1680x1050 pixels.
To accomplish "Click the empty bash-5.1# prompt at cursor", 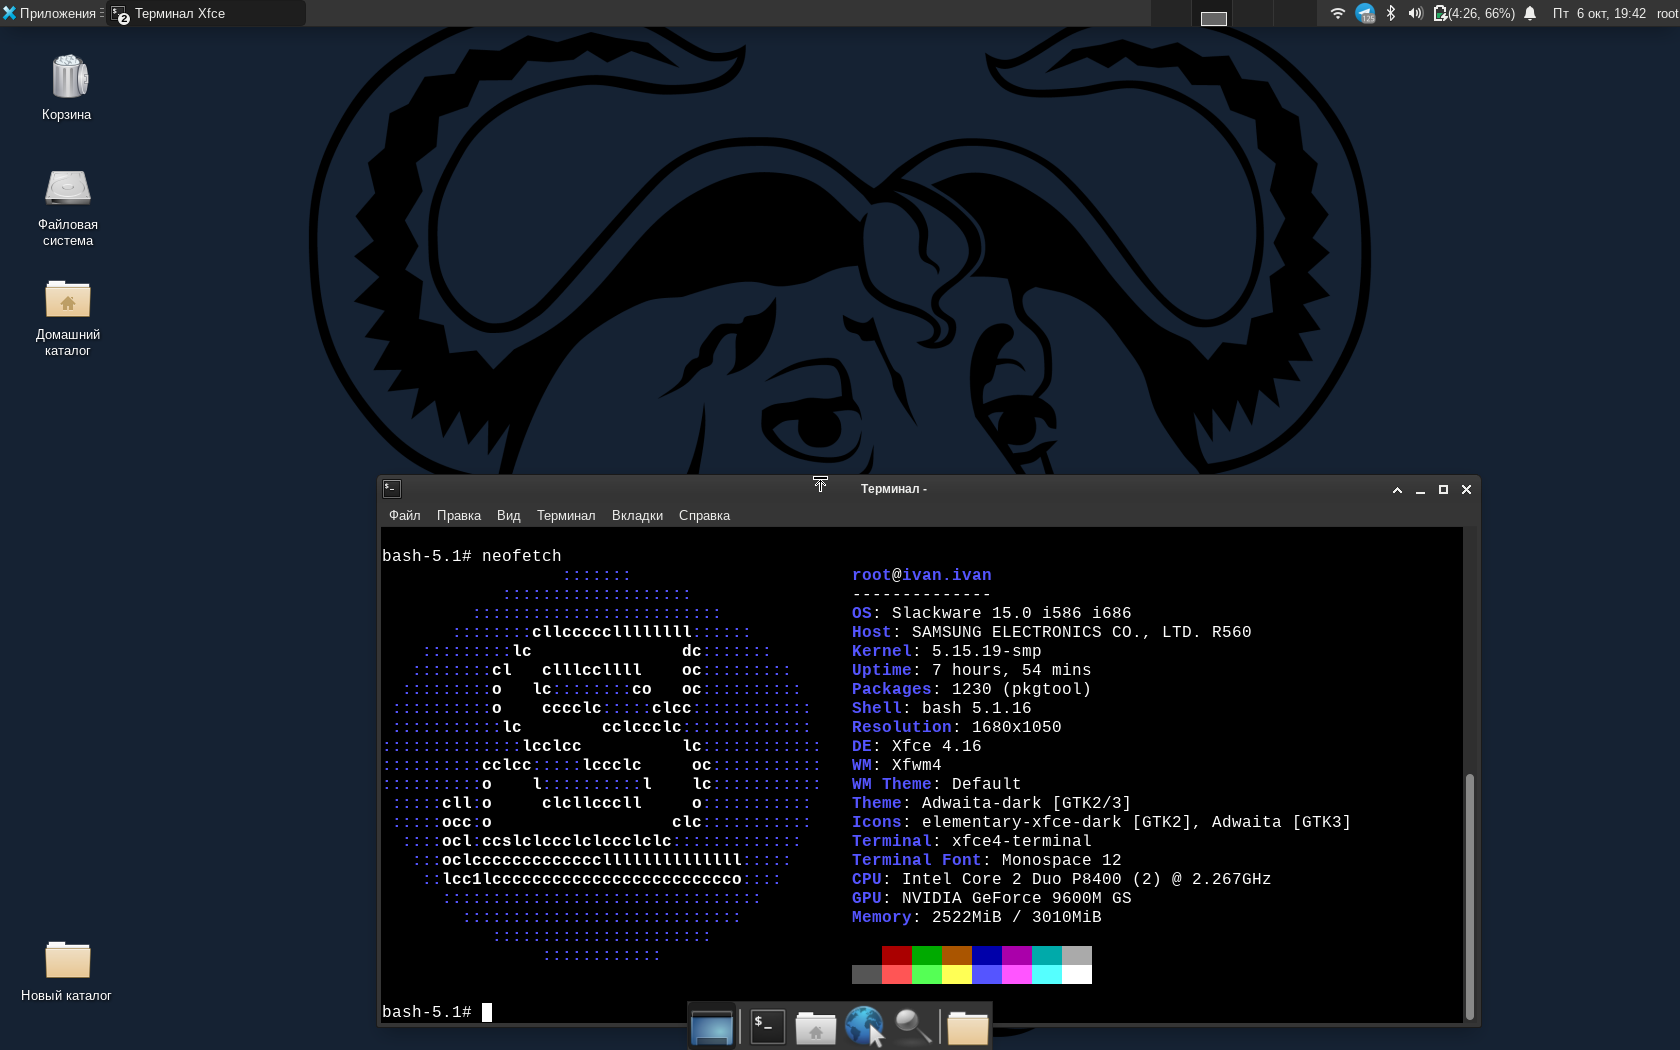I will [437, 1012].
